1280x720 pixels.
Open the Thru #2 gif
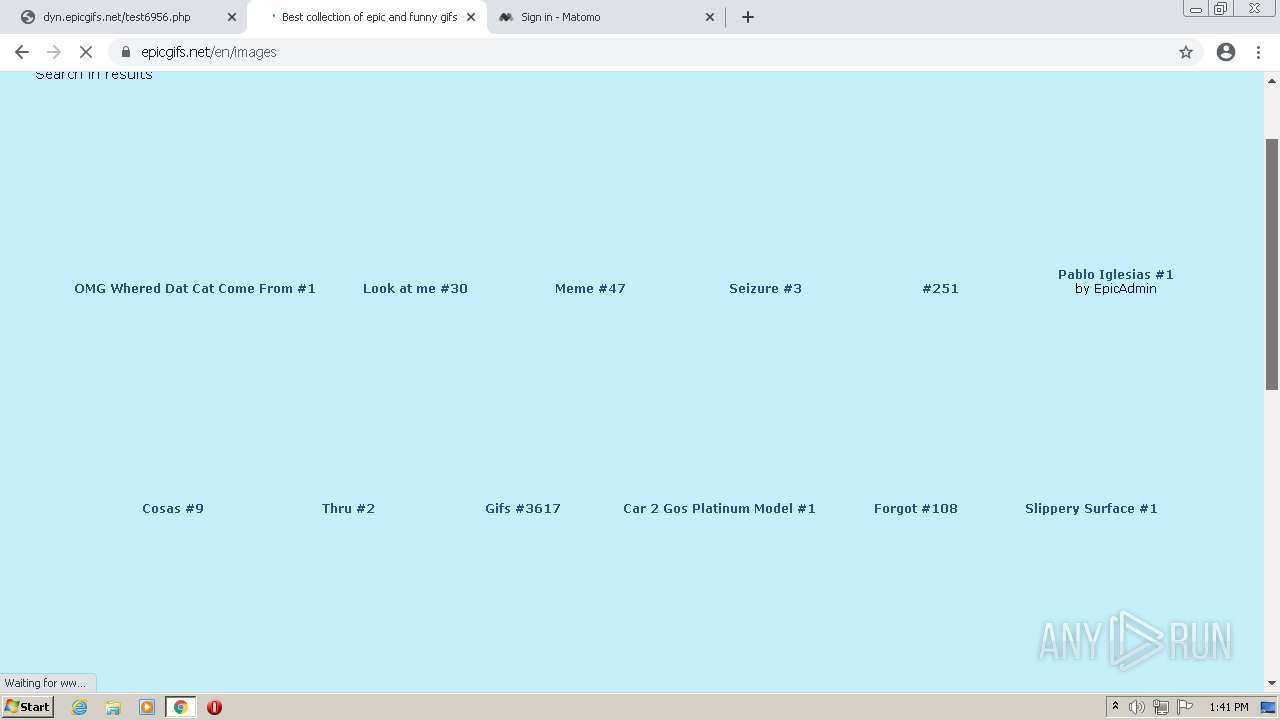tap(348, 508)
